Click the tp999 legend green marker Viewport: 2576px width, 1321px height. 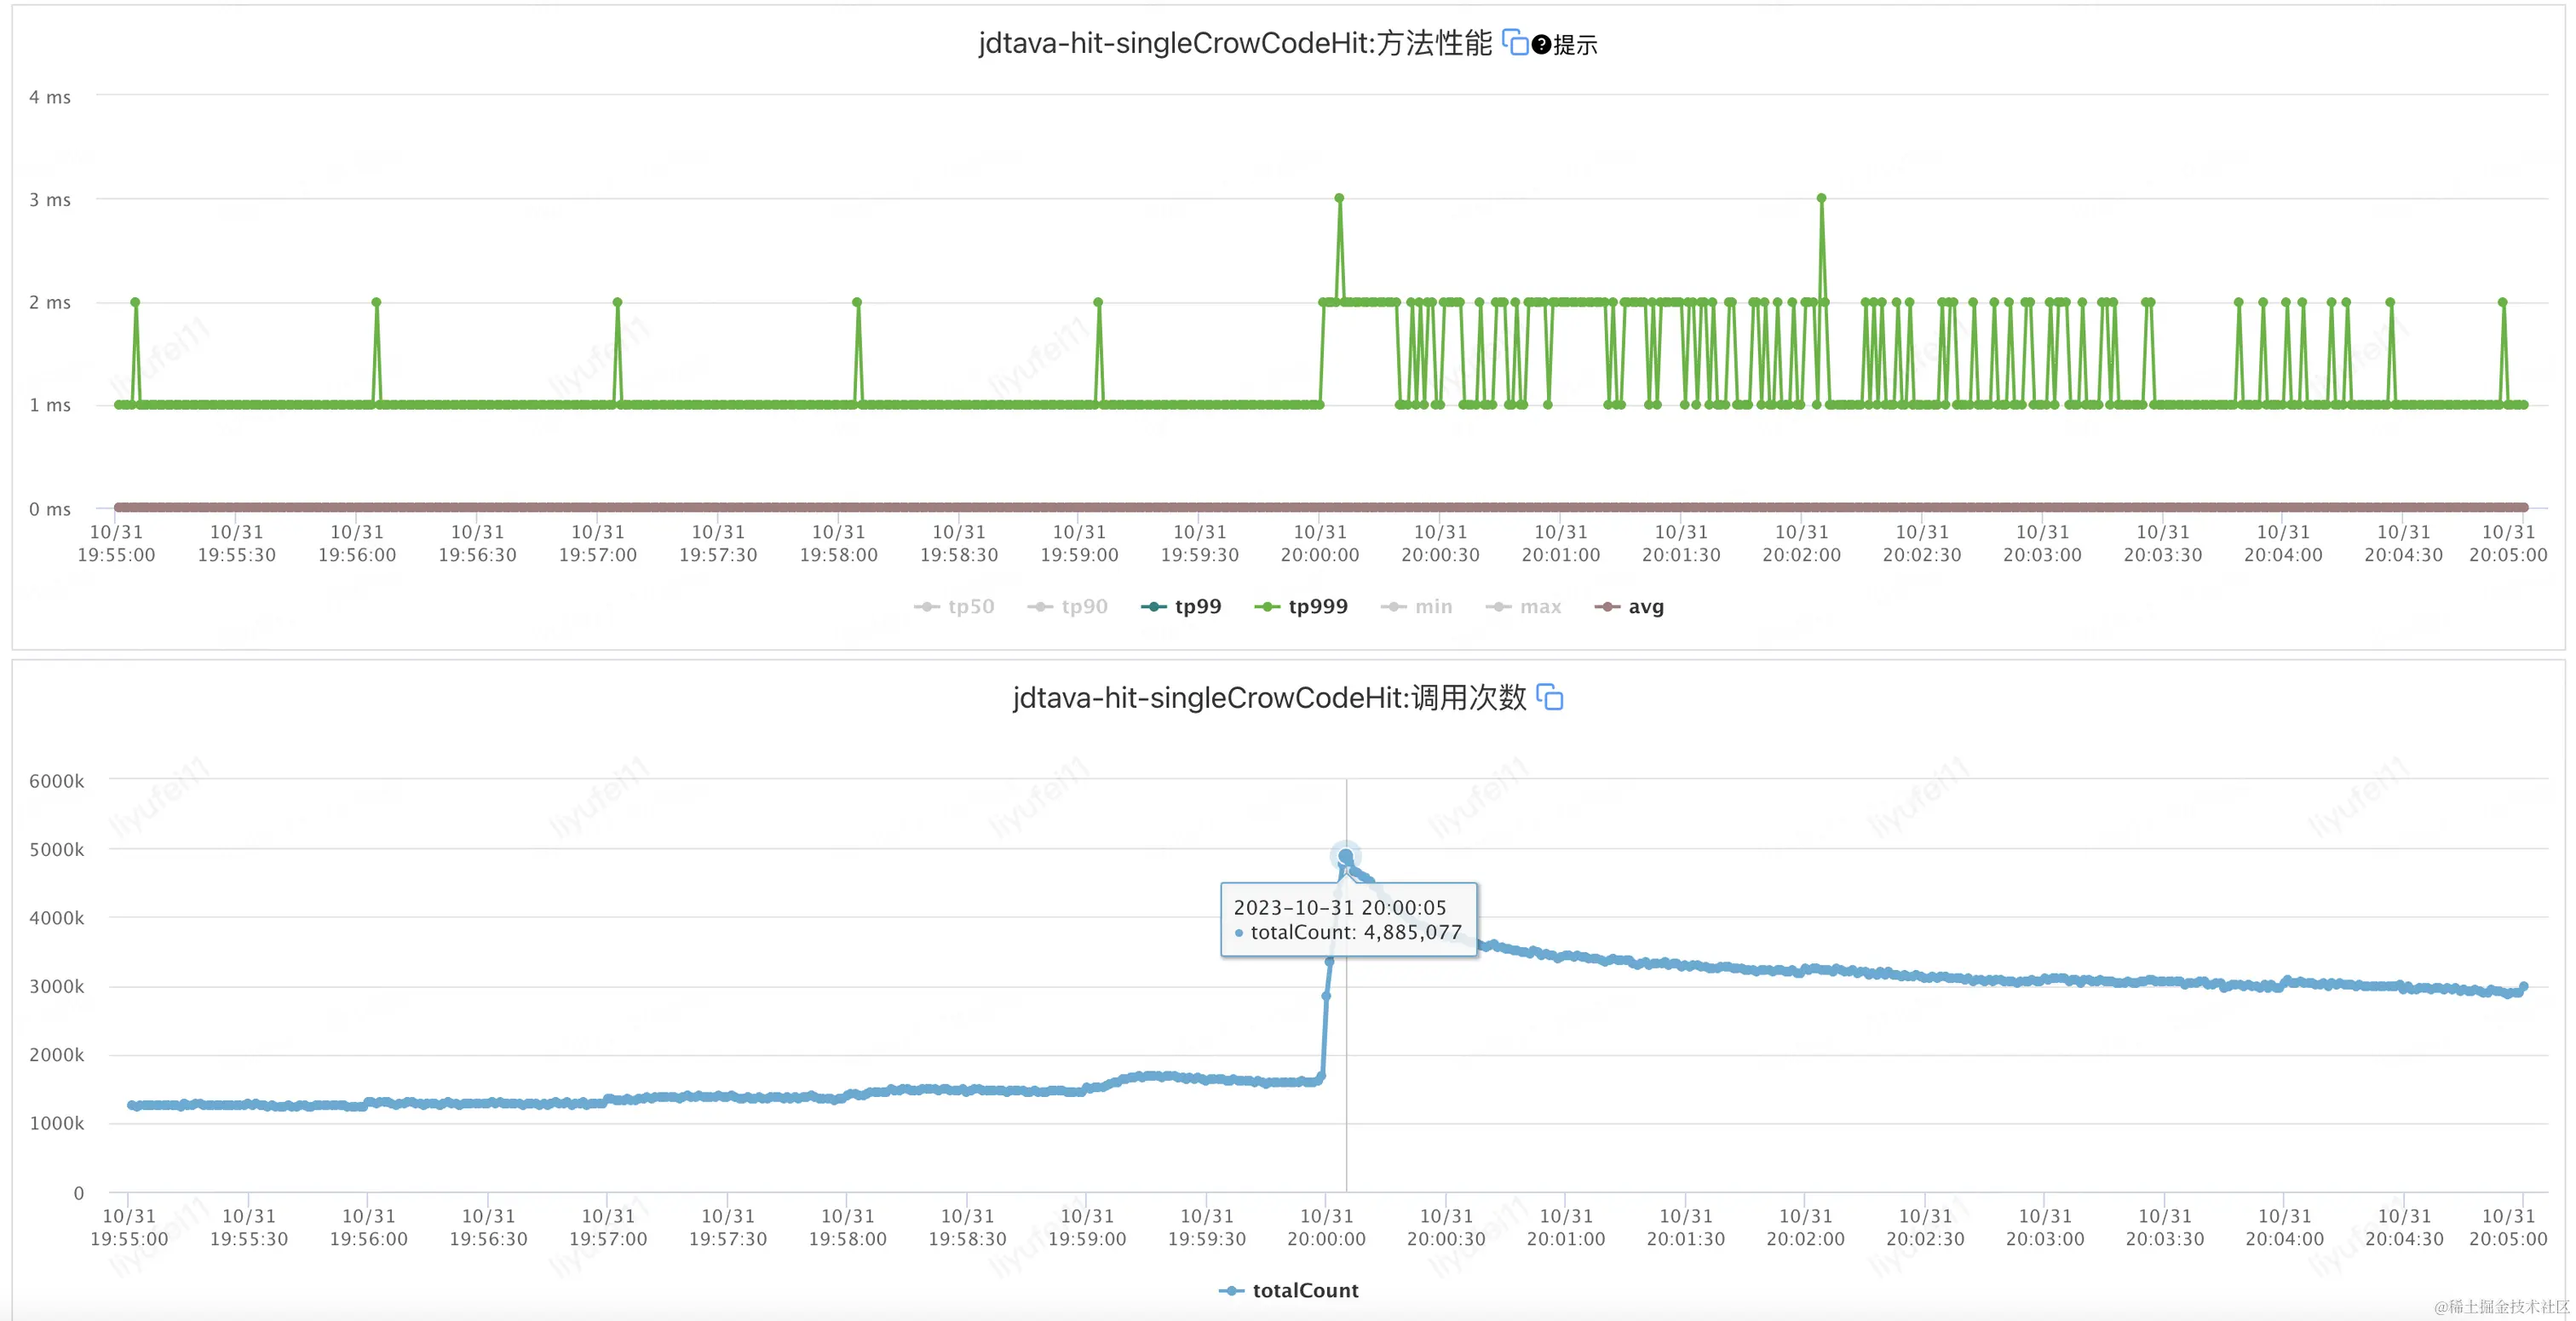(x=1267, y=607)
